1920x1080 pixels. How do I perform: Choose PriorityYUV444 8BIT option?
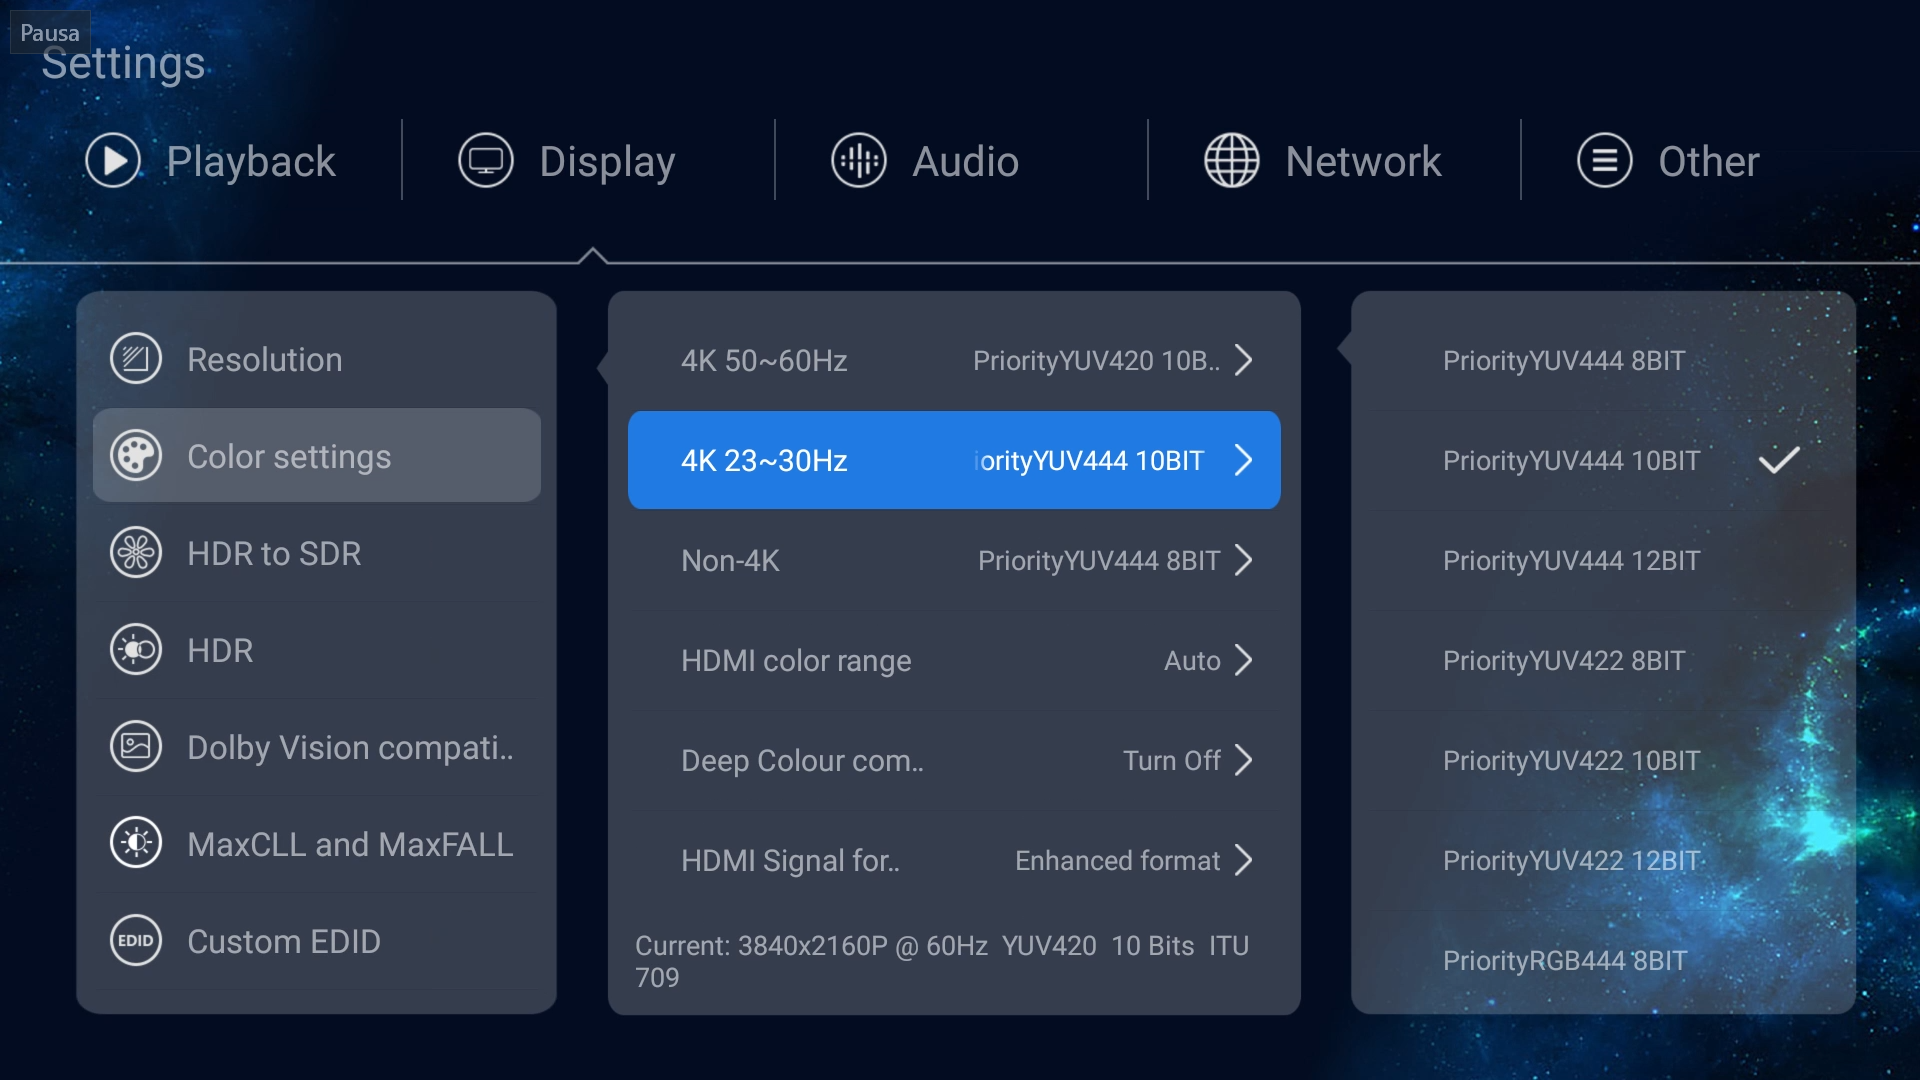pos(1603,360)
